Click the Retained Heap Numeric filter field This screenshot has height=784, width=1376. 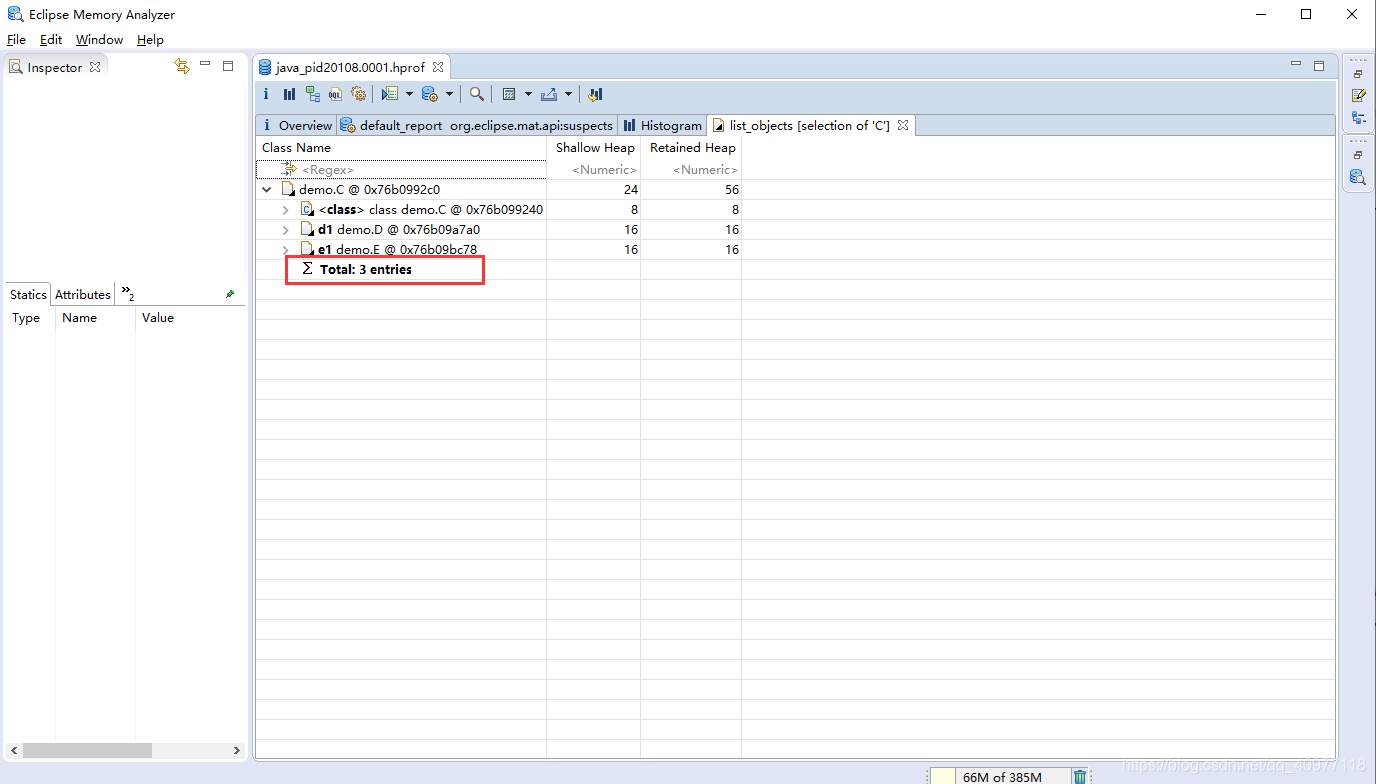point(691,170)
